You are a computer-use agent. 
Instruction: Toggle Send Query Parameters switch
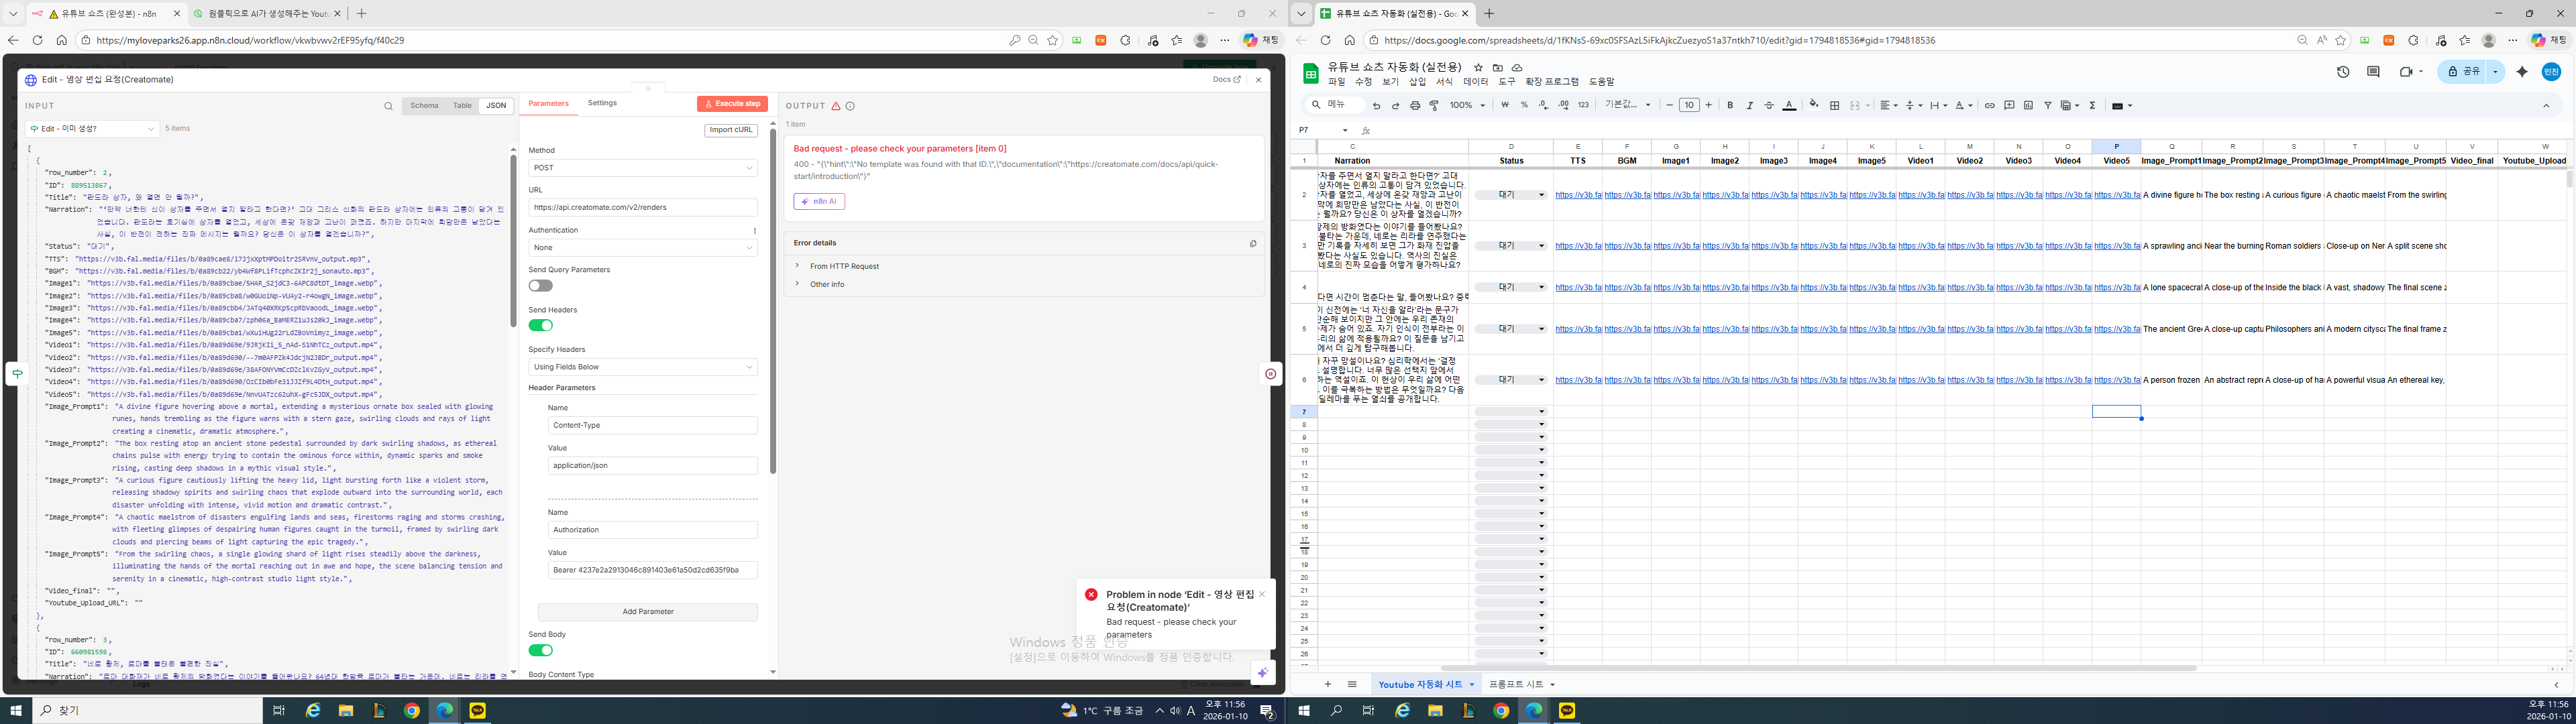(x=540, y=286)
